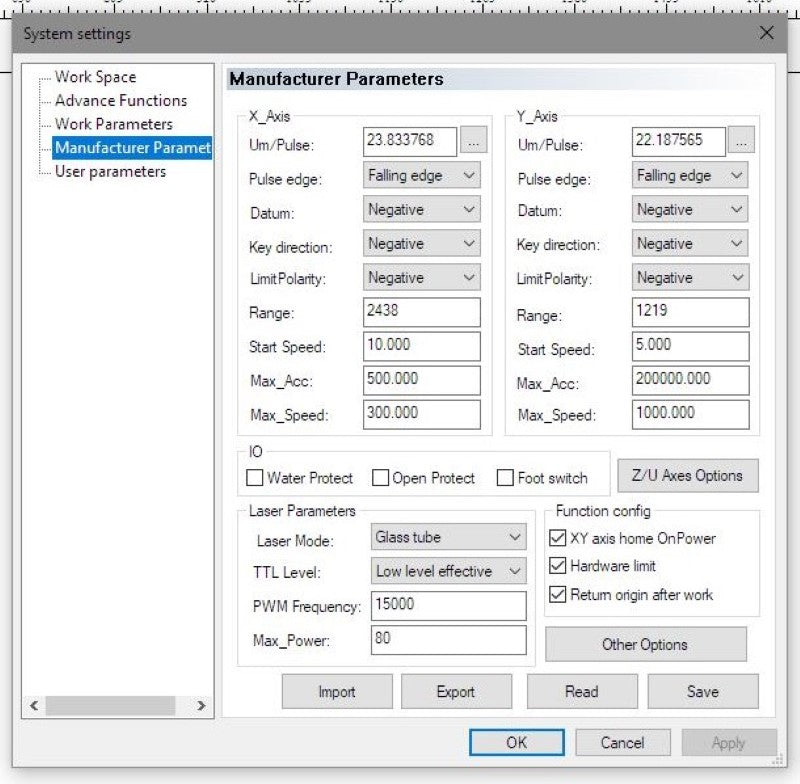Open the Laser Mode dropdown
Viewport: 800px width, 784px height.
(x=448, y=537)
